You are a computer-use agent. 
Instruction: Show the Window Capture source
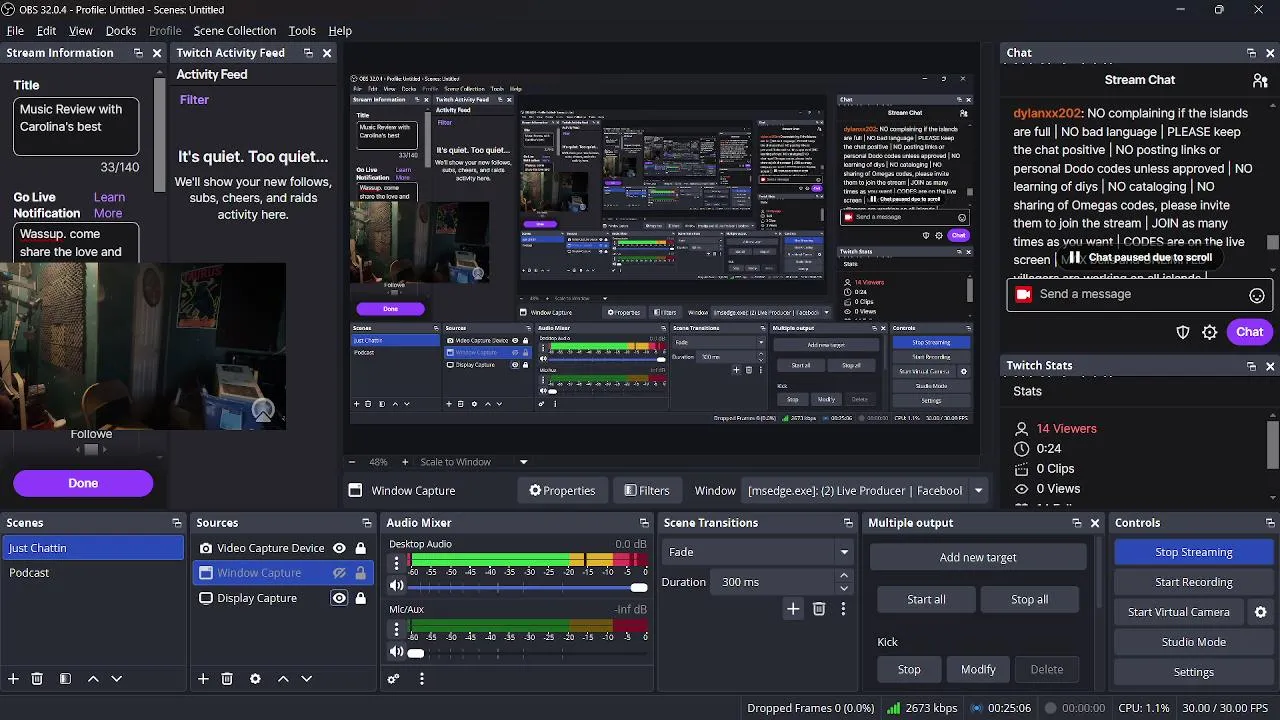click(339, 573)
